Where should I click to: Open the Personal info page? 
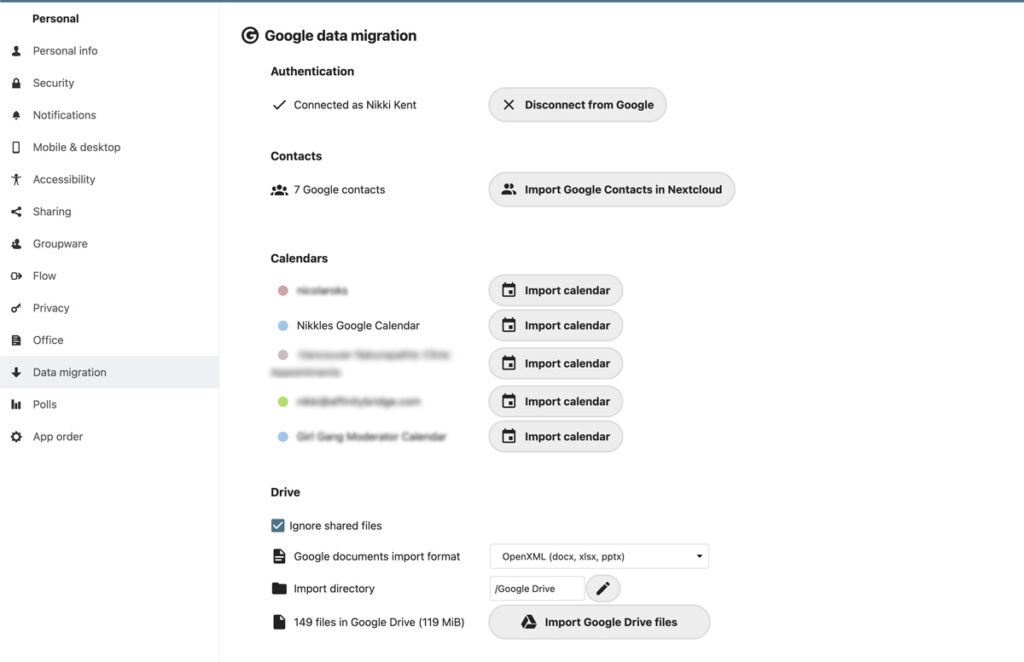(x=66, y=50)
